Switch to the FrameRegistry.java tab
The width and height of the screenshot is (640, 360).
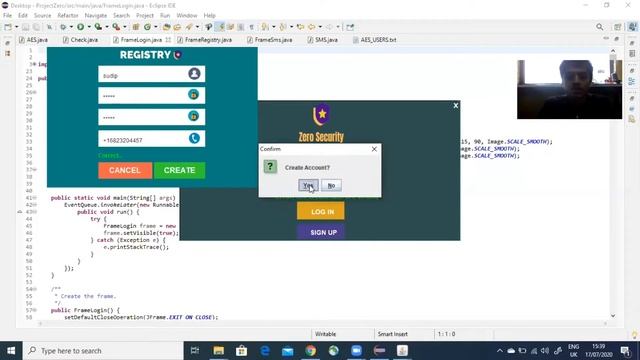pos(204,40)
